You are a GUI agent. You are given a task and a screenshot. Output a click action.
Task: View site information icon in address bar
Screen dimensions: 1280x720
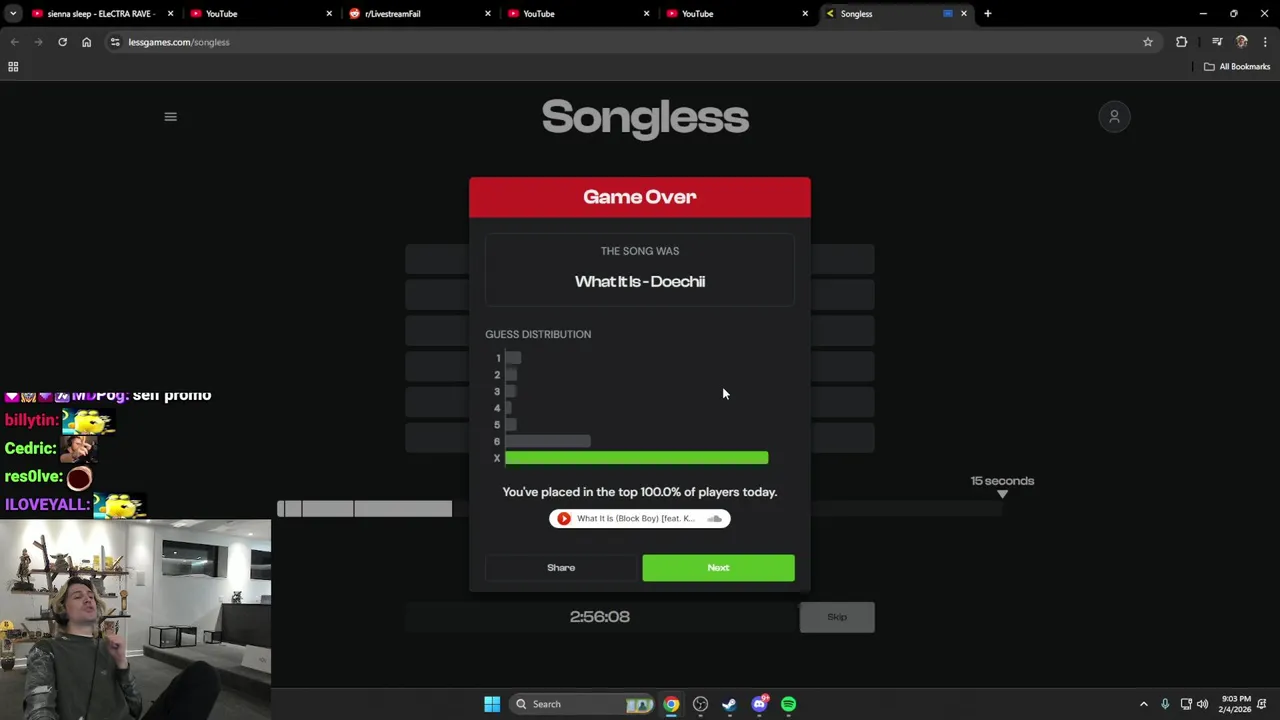115,42
